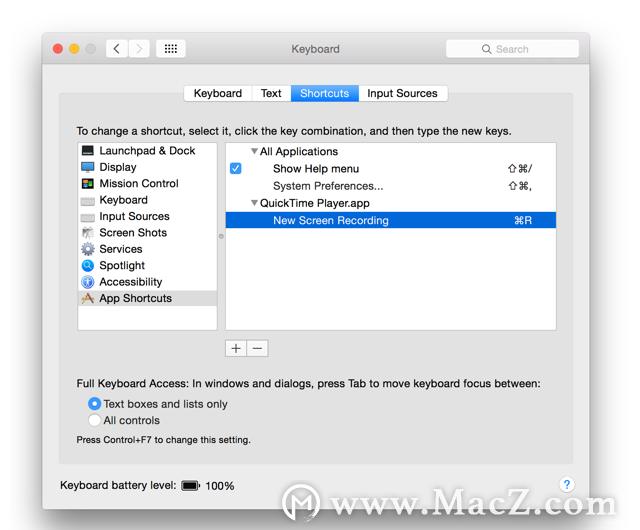The image size is (640, 530).
Task: Click the All Applications header text
Action: pyautogui.click(x=299, y=151)
